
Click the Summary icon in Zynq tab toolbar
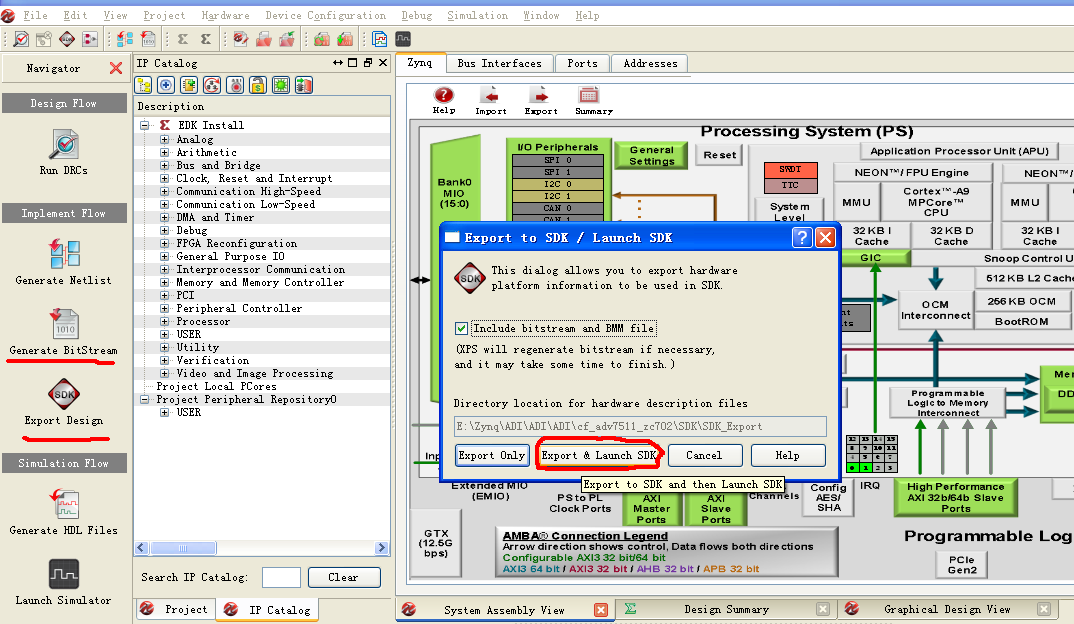click(588, 95)
